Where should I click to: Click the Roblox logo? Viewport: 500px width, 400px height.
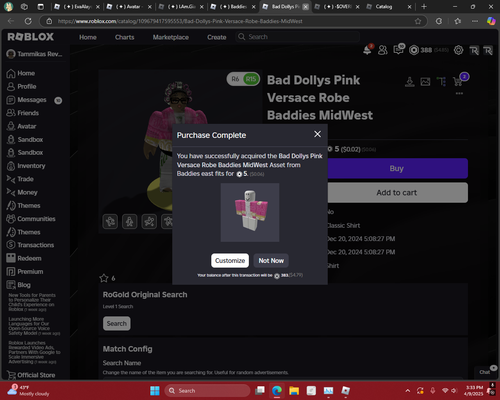(x=30, y=37)
